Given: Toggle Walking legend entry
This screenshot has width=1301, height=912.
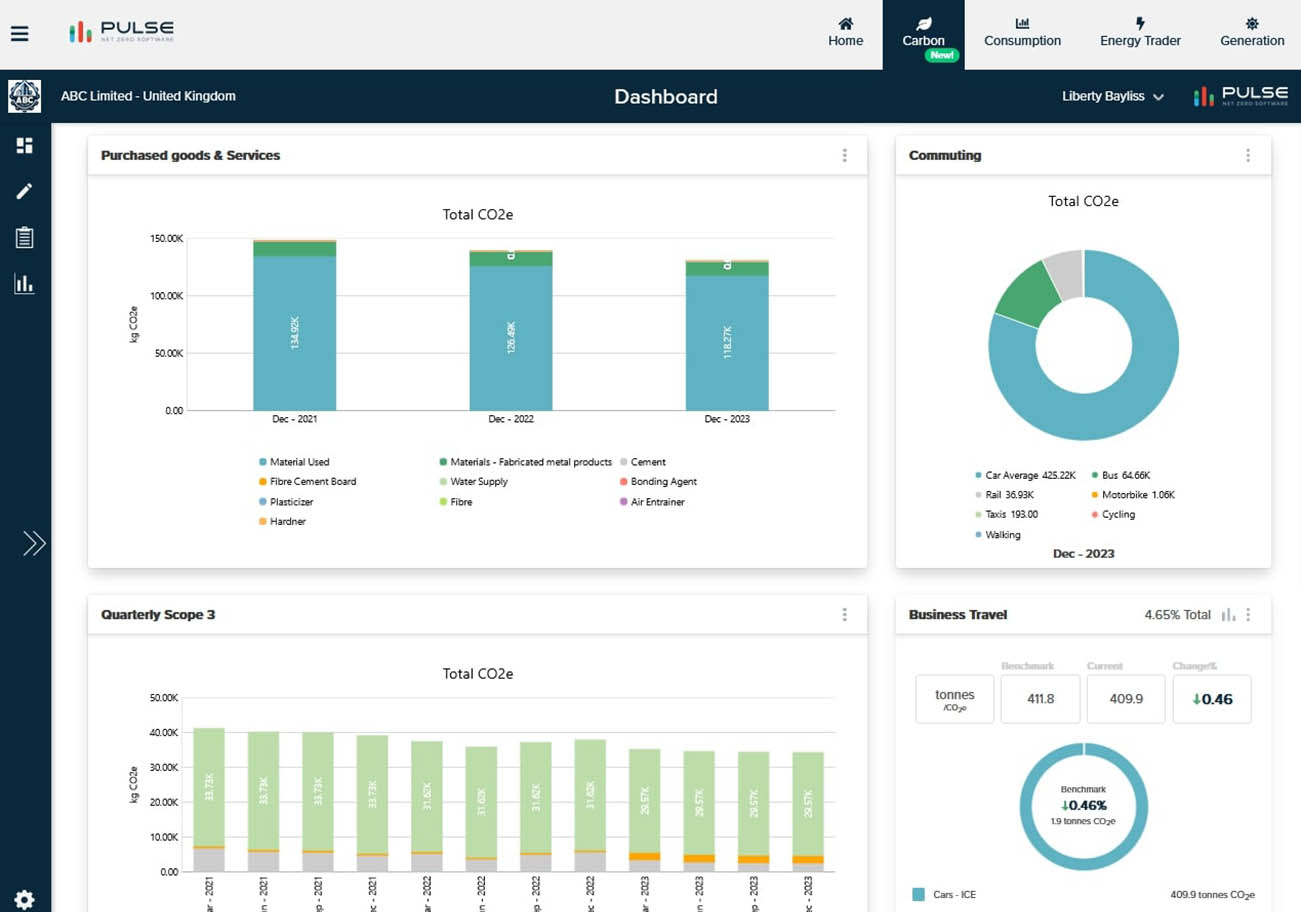Looking at the screenshot, I should click(x=997, y=534).
